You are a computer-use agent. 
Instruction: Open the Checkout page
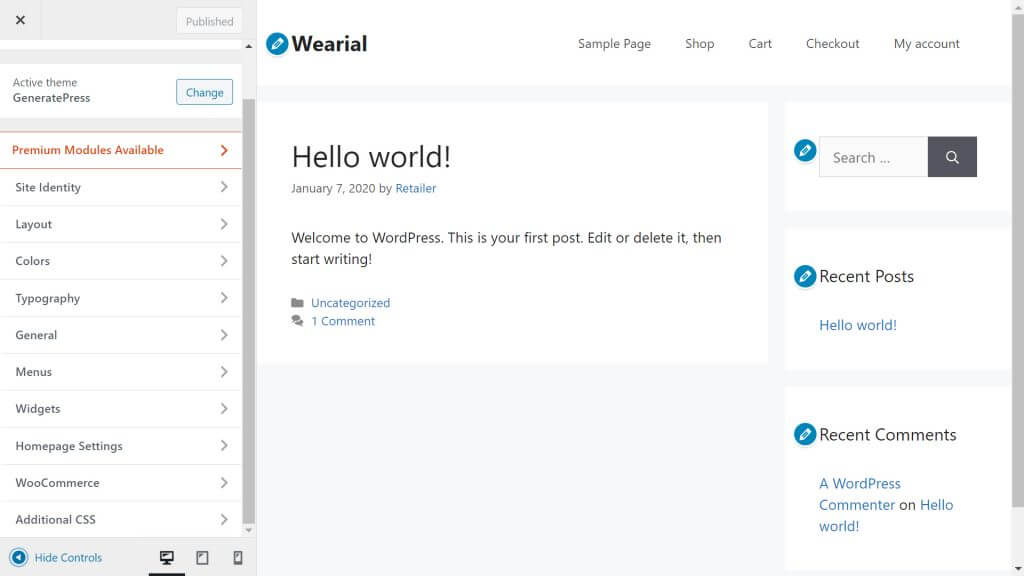[x=833, y=44]
